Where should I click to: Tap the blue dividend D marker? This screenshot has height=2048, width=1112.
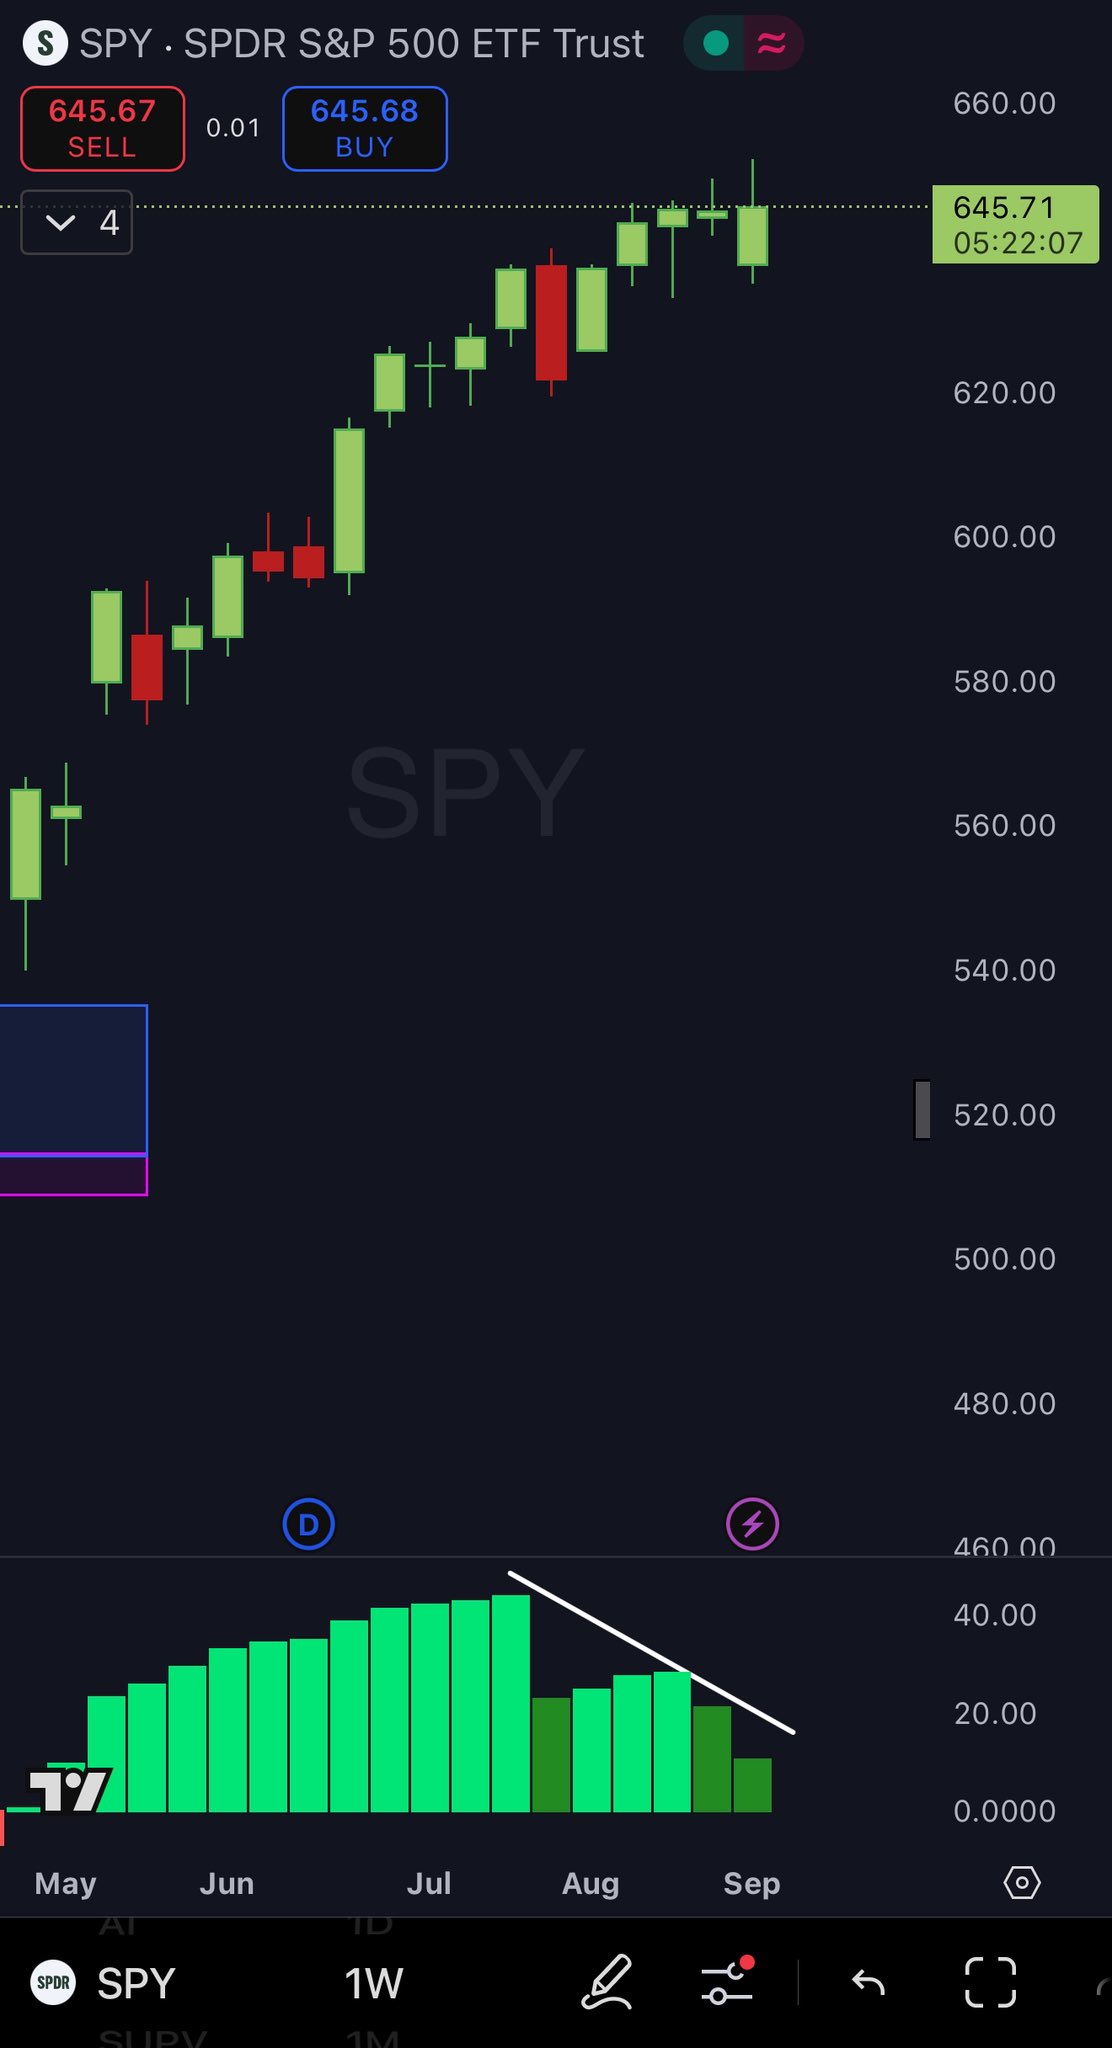coord(308,1525)
